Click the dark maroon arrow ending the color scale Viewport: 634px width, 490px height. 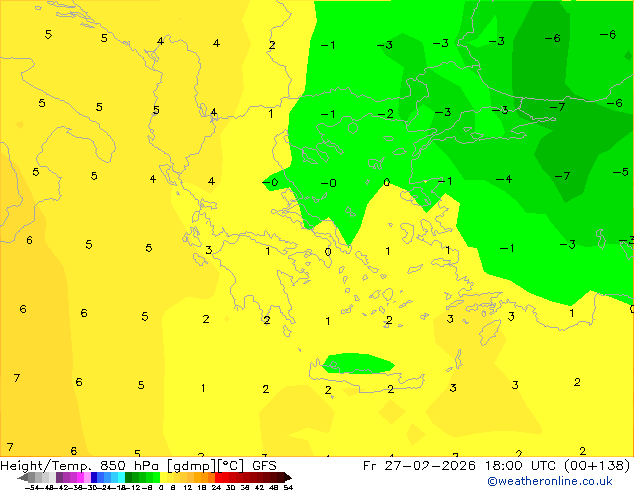288,477
